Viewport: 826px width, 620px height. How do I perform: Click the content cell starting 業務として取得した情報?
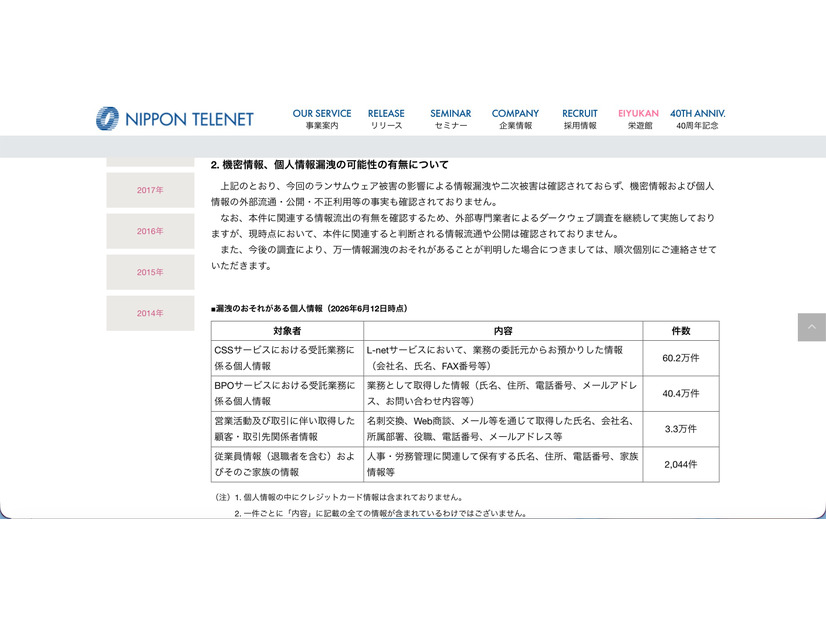[503, 393]
